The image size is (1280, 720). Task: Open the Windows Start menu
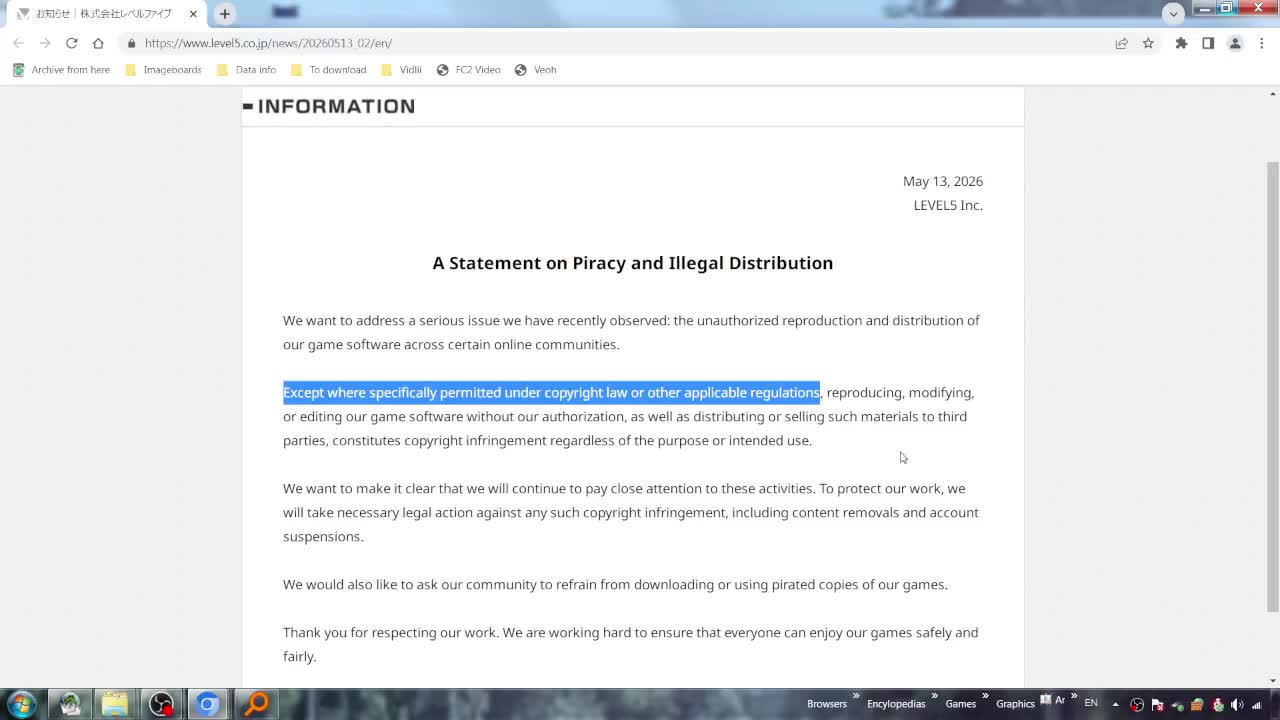(x=21, y=704)
